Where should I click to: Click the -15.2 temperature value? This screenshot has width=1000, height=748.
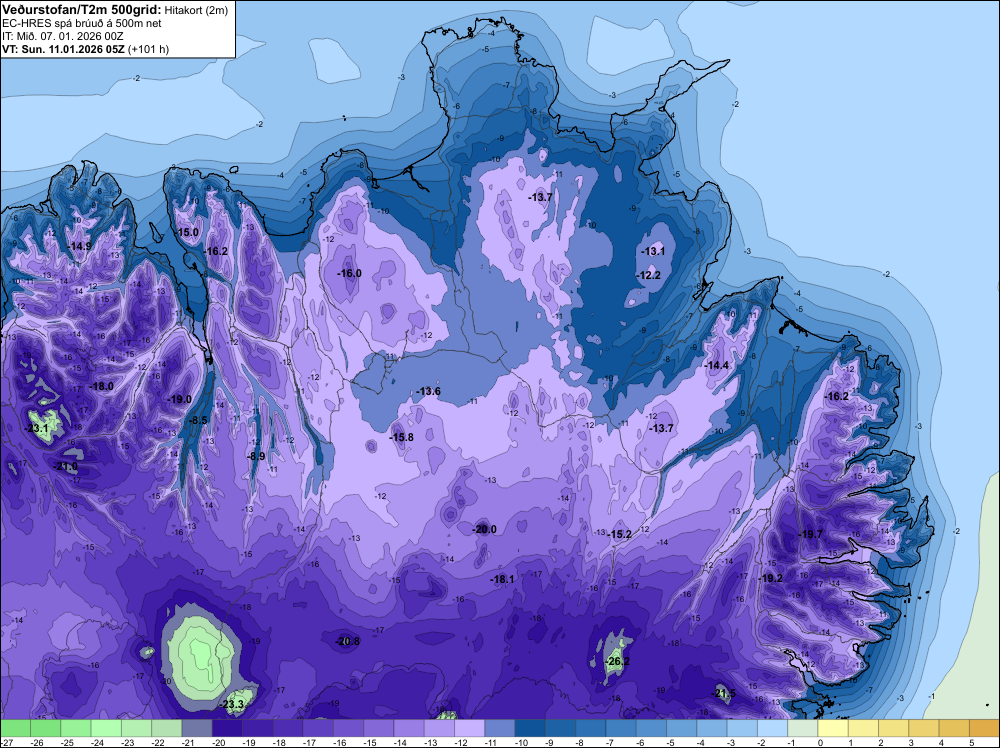coord(619,534)
